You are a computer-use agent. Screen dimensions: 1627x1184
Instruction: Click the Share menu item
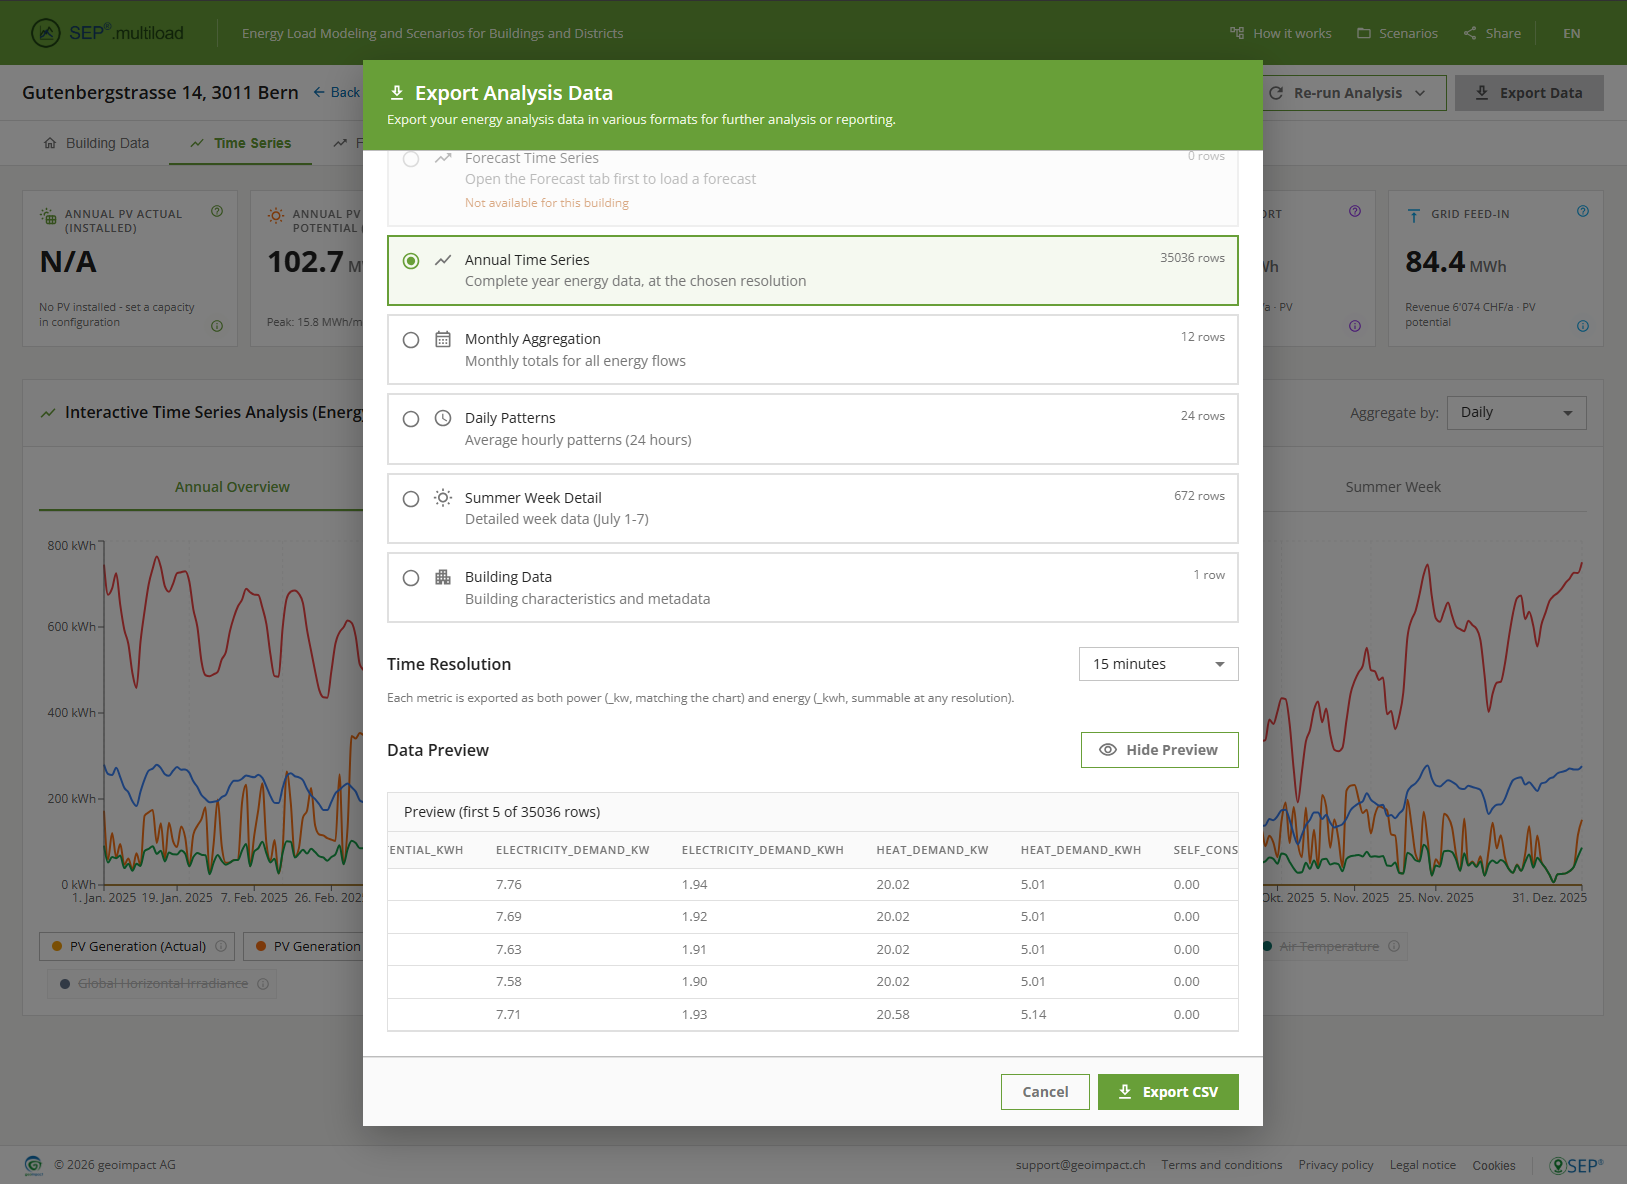(x=1492, y=33)
